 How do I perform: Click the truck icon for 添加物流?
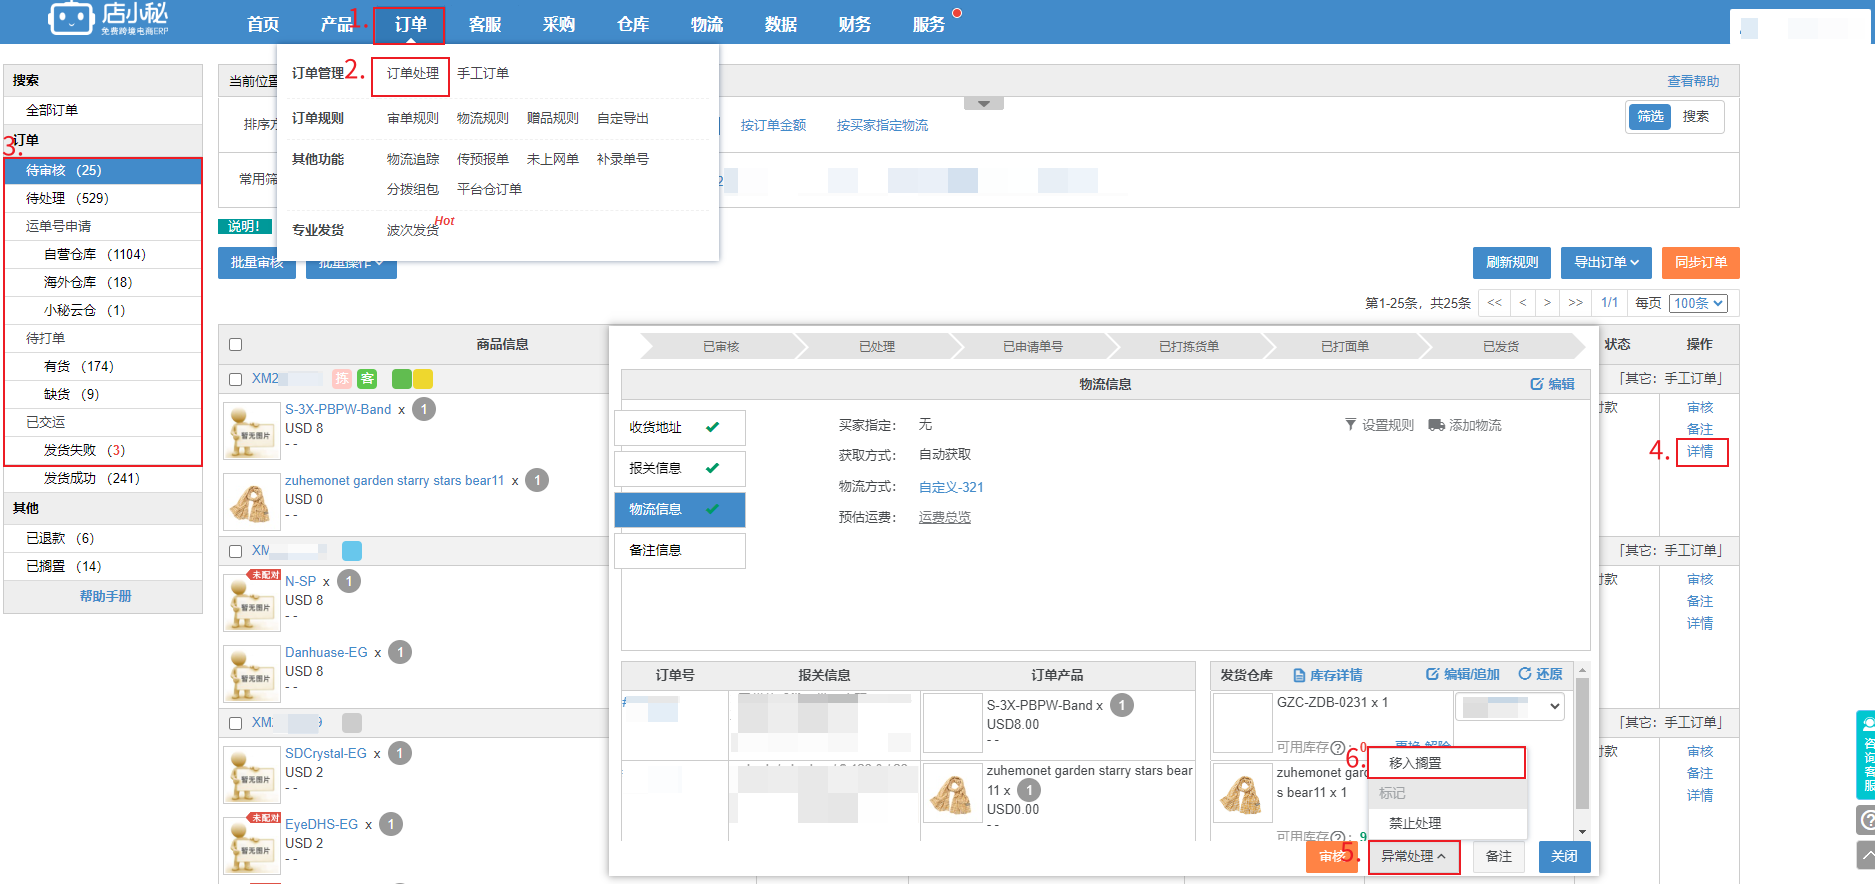pos(1436,425)
